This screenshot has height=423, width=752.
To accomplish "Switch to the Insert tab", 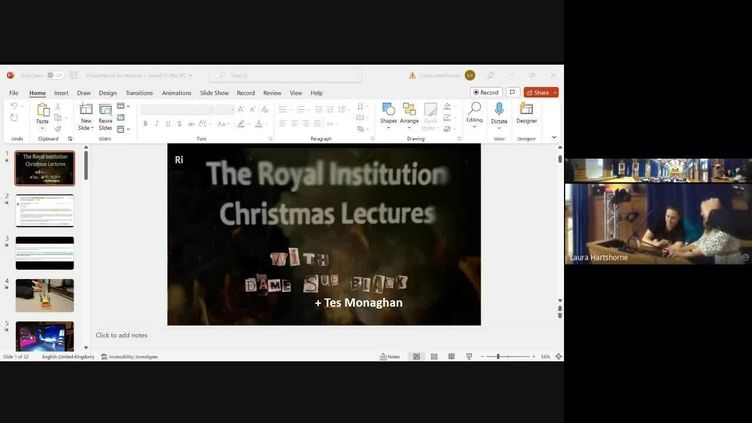I will (61, 93).
